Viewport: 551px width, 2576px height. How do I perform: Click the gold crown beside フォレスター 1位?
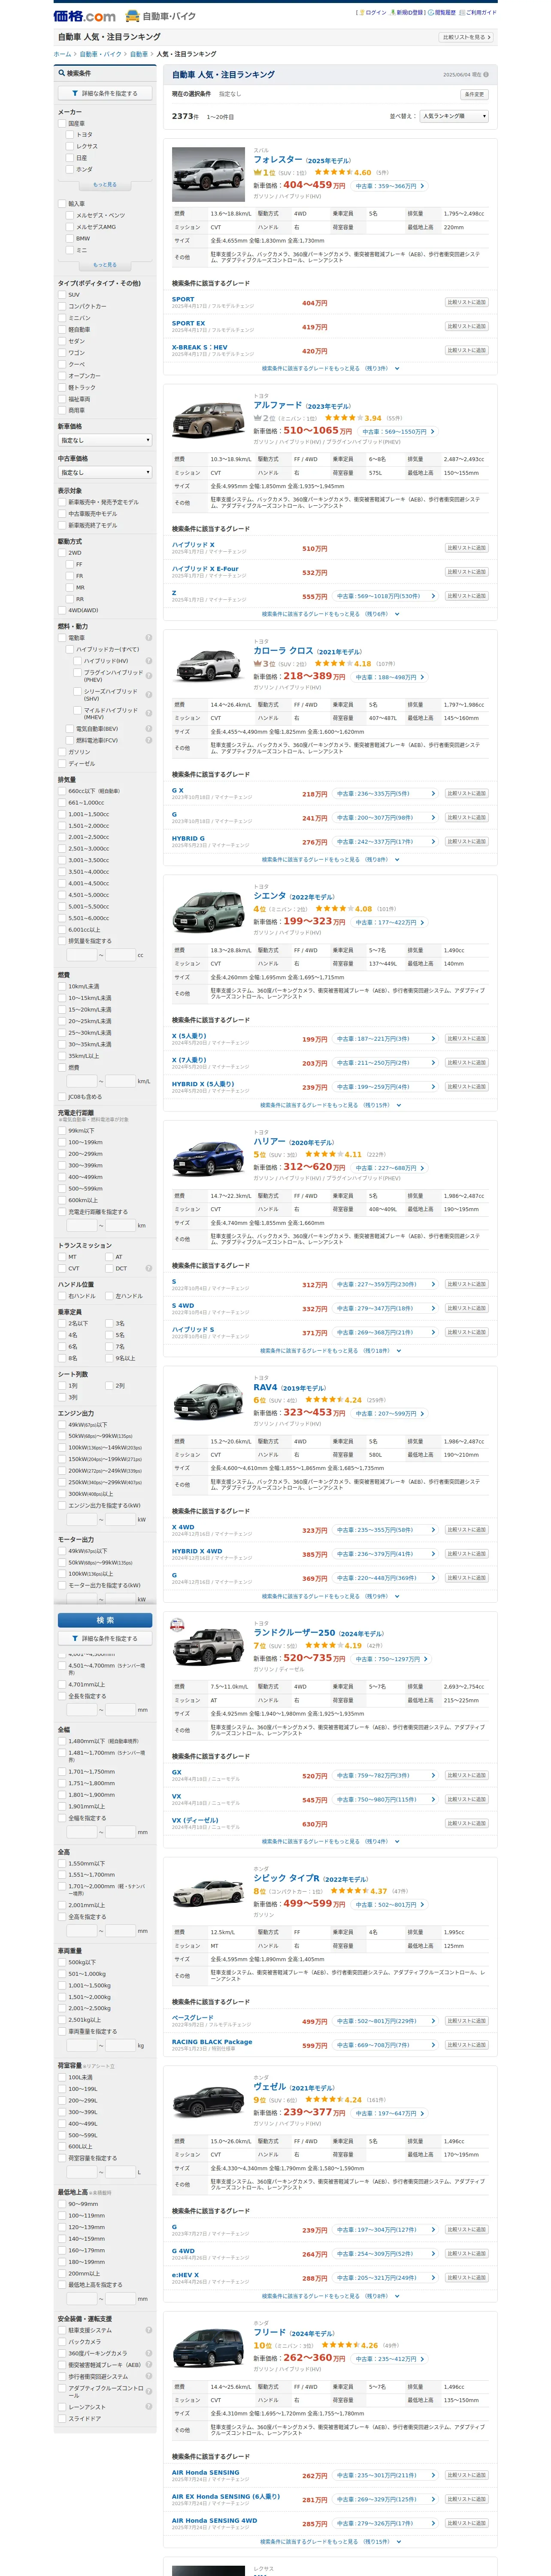pos(257,173)
